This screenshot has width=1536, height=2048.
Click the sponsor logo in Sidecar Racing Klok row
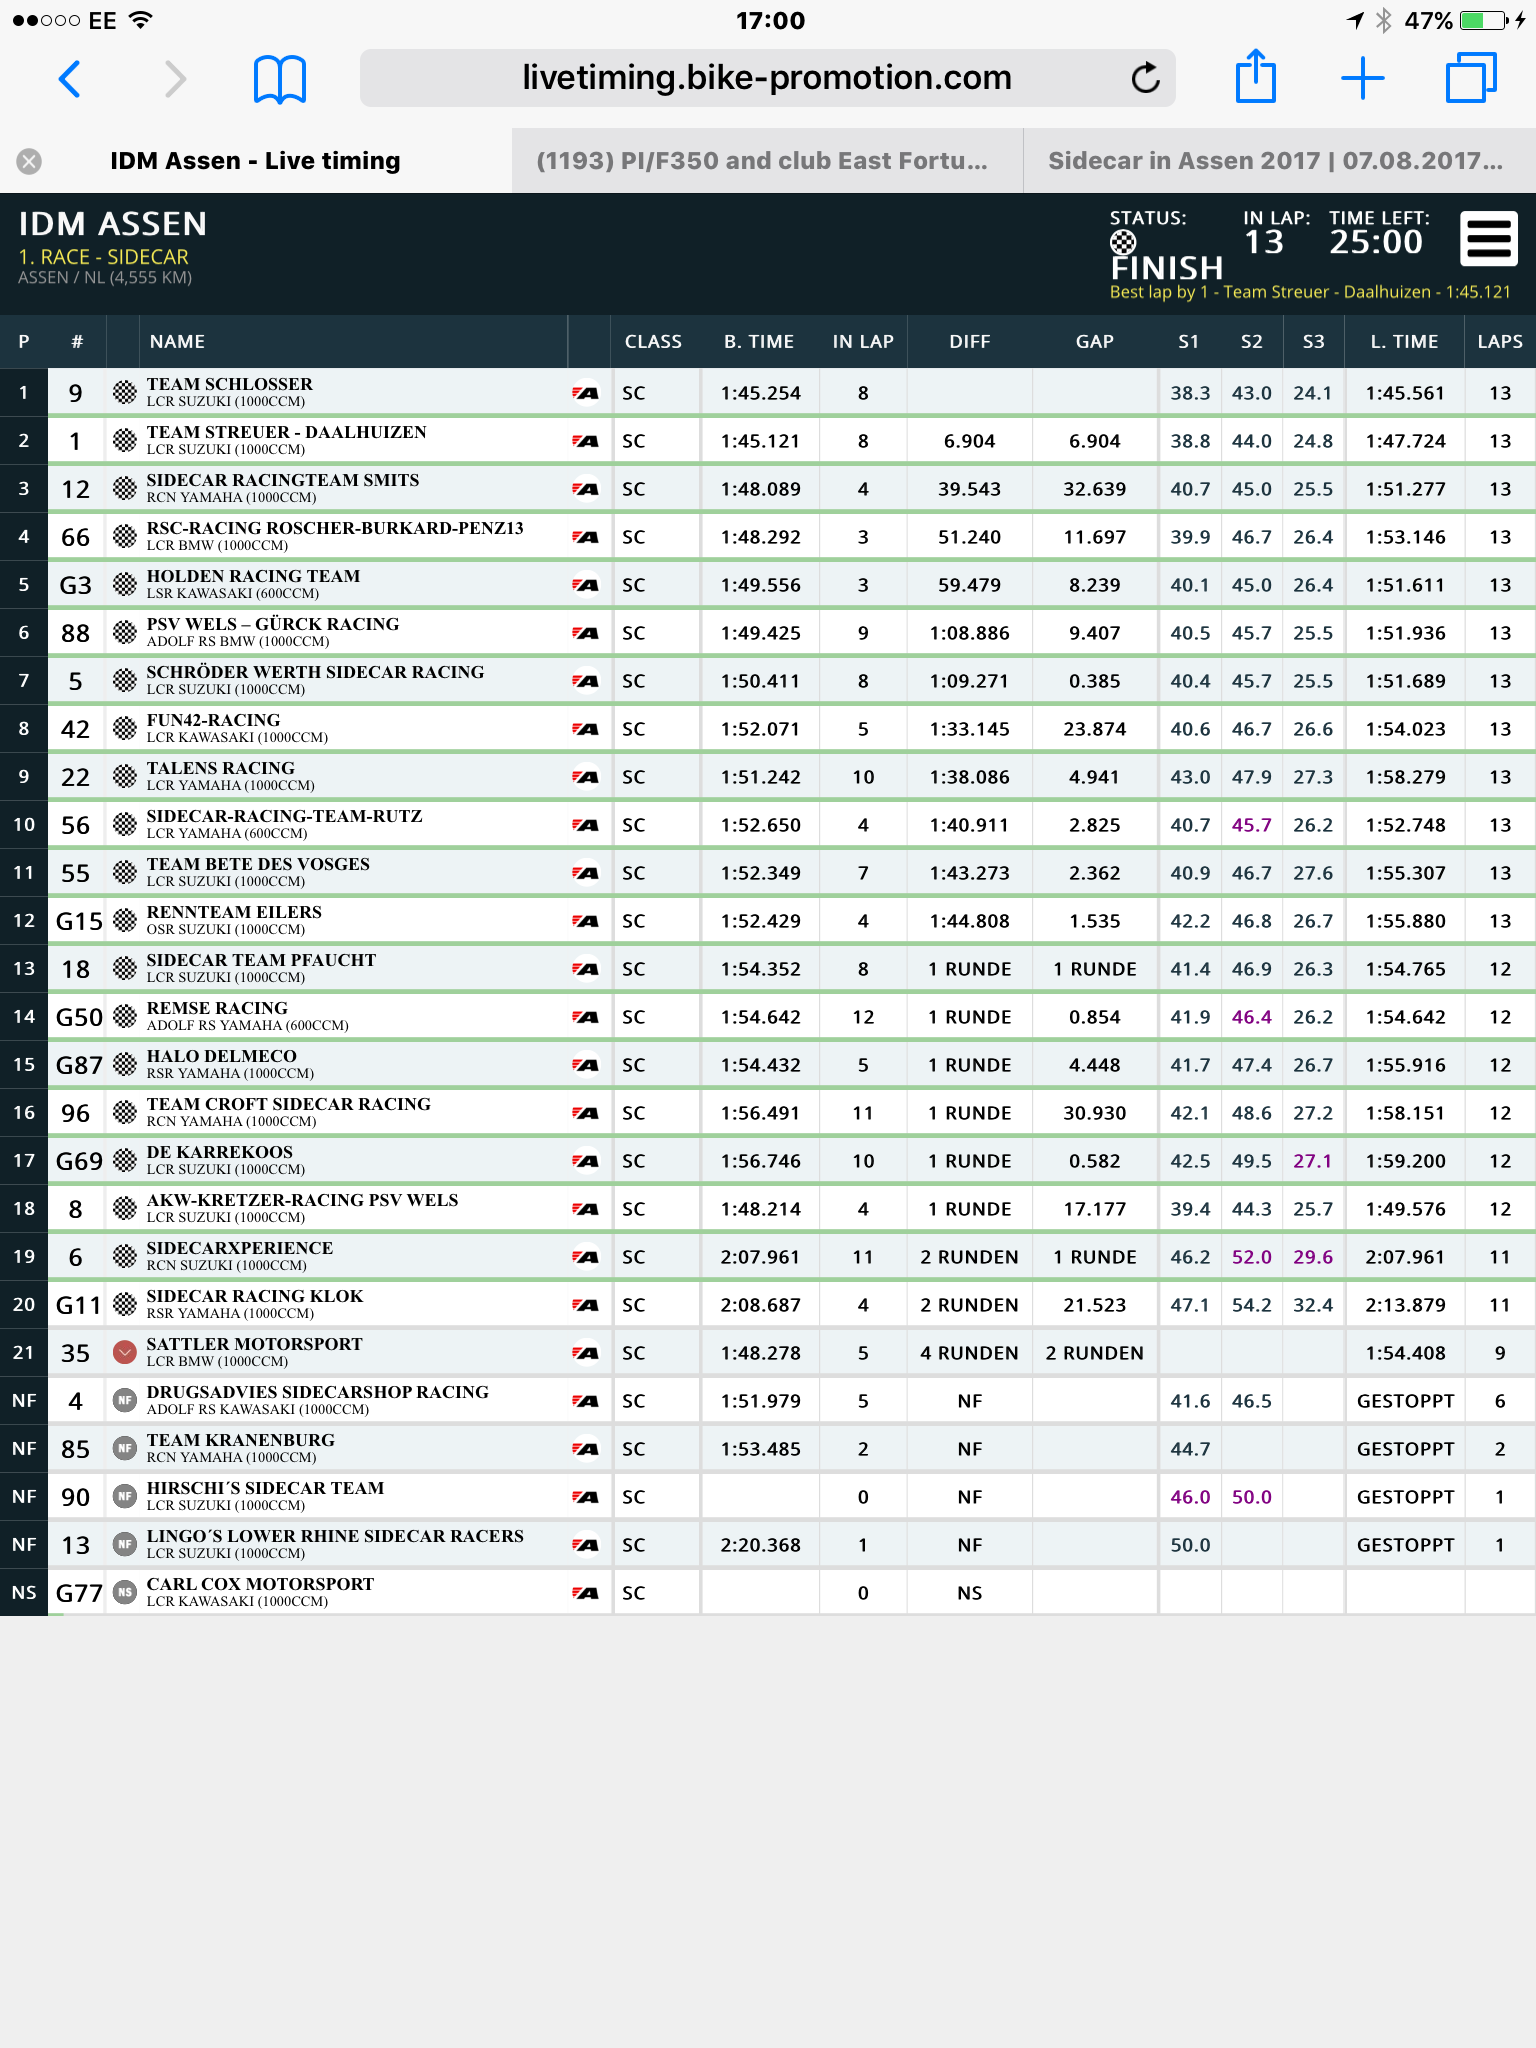(585, 1305)
